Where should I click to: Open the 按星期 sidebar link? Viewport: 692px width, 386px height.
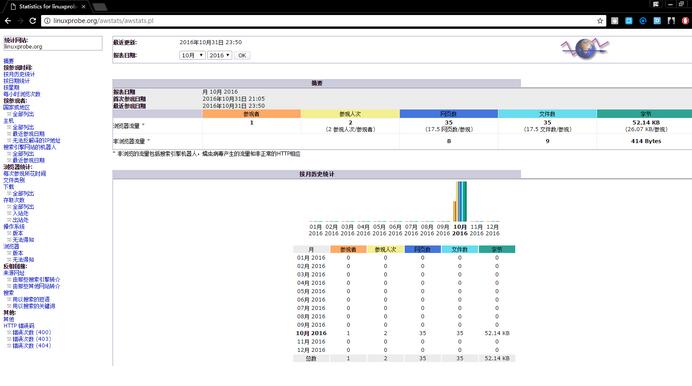coord(11,87)
